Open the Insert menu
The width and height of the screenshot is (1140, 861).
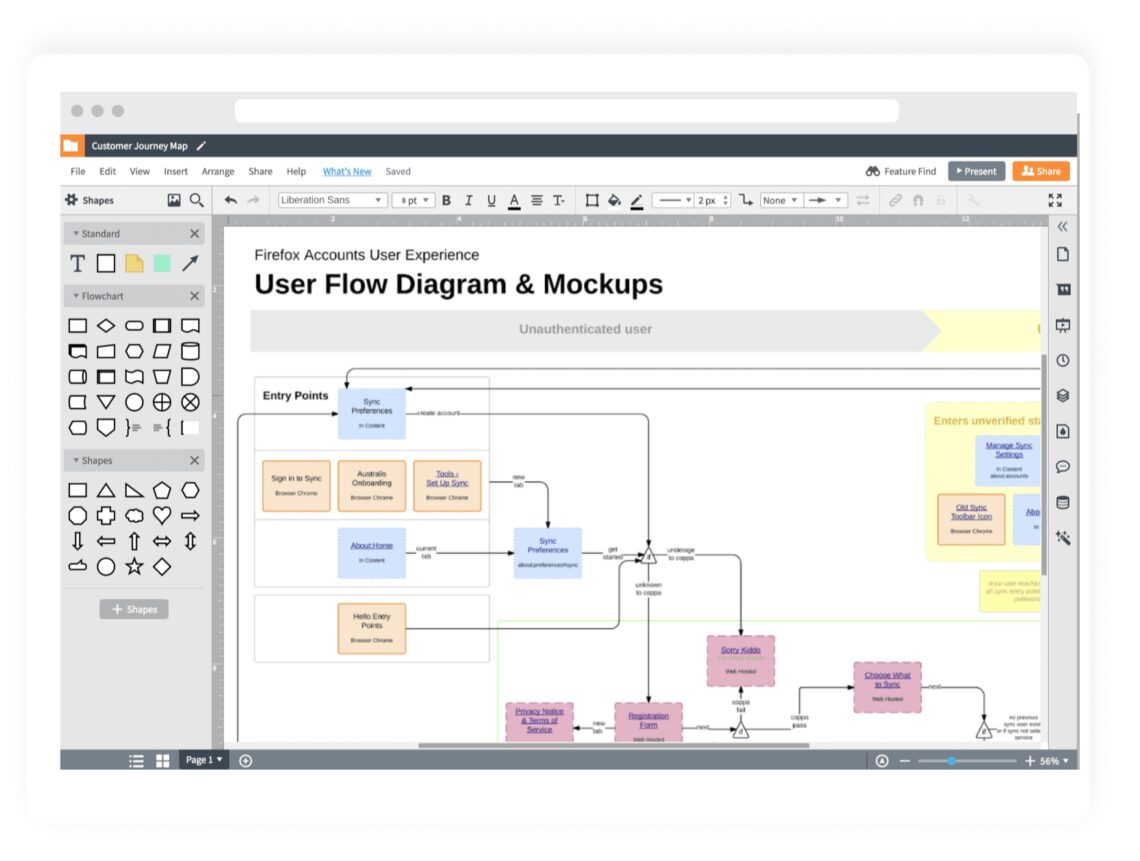(176, 172)
